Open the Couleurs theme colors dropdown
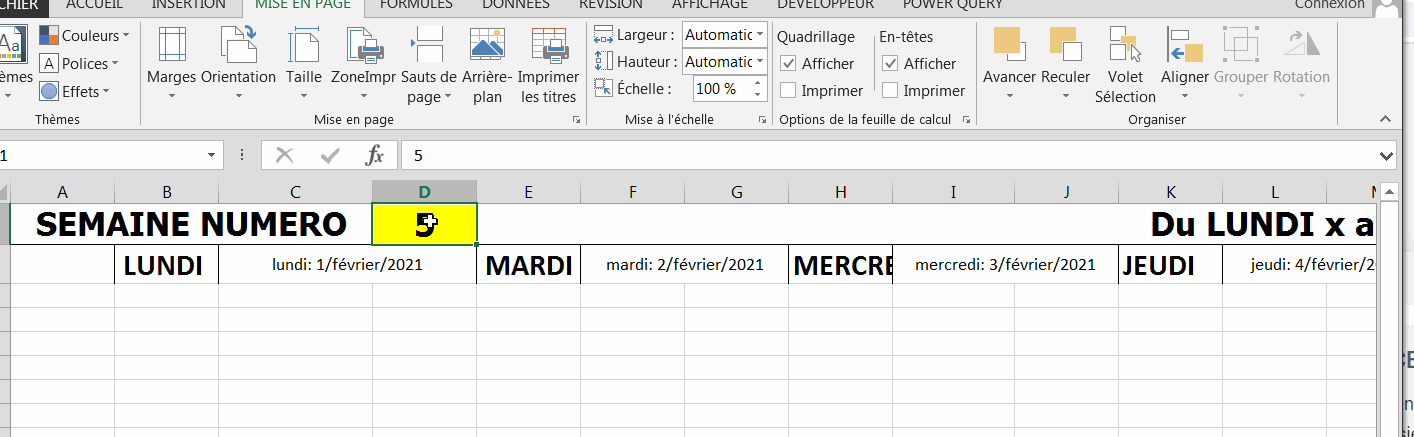The width and height of the screenshot is (1414, 437). (x=85, y=36)
